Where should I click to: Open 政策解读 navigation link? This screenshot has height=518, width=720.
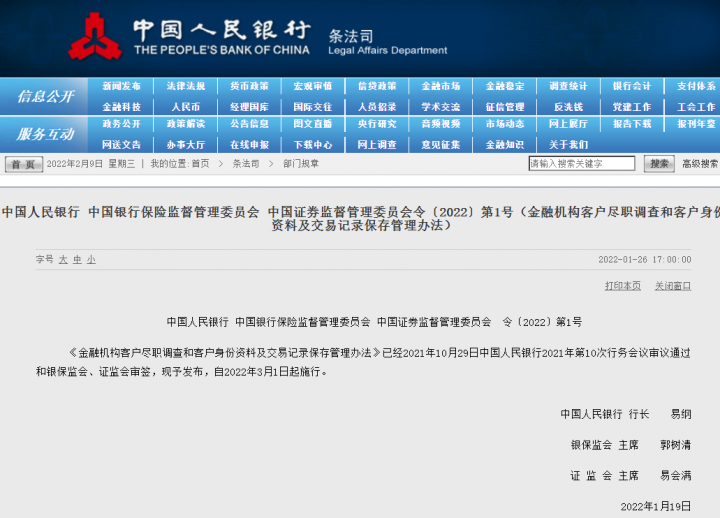click(x=186, y=124)
